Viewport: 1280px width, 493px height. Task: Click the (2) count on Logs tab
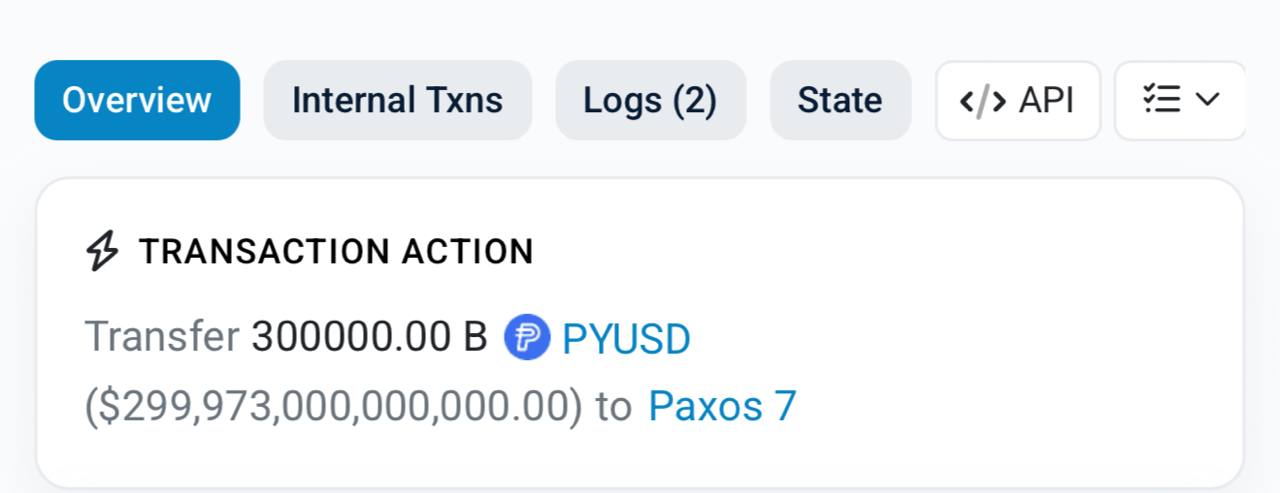[694, 100]
